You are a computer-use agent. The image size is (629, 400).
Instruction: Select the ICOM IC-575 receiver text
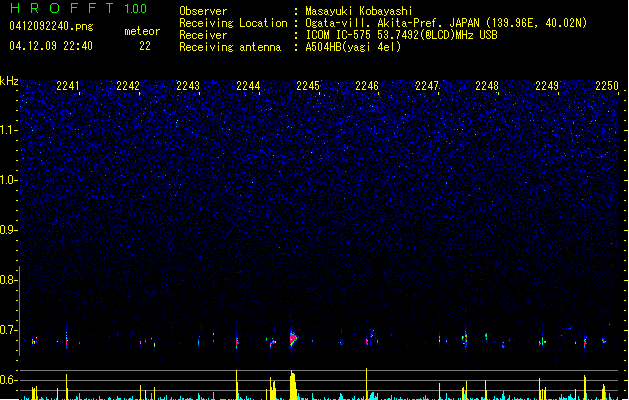(x=401, y=35)
